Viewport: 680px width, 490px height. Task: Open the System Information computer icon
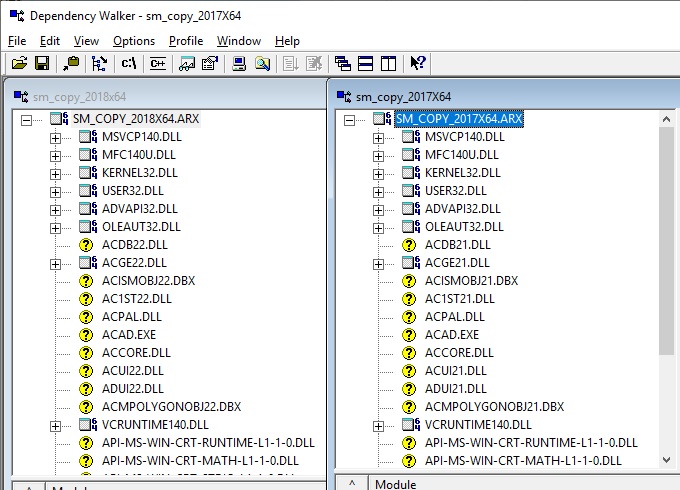239,63
